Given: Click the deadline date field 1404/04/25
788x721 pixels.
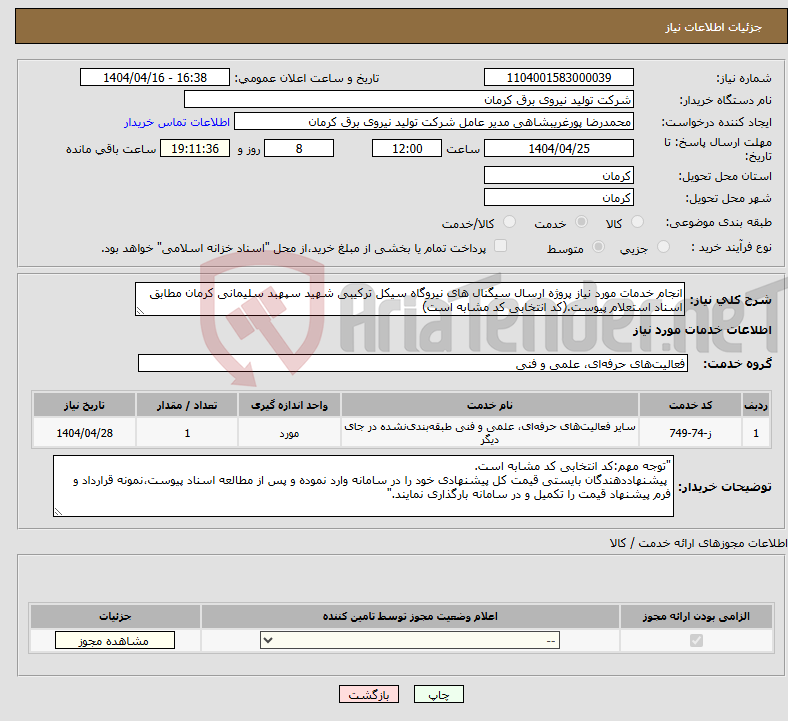Looking at the screenshot, I should click(x=558, y=148).
